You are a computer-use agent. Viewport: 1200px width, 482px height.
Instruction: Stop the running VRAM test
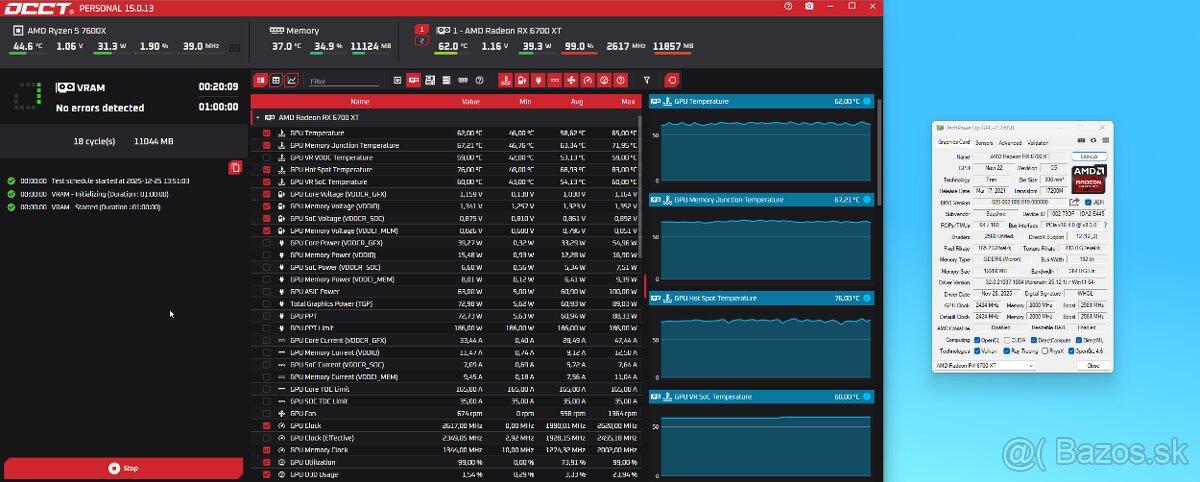tap(123, 467)
